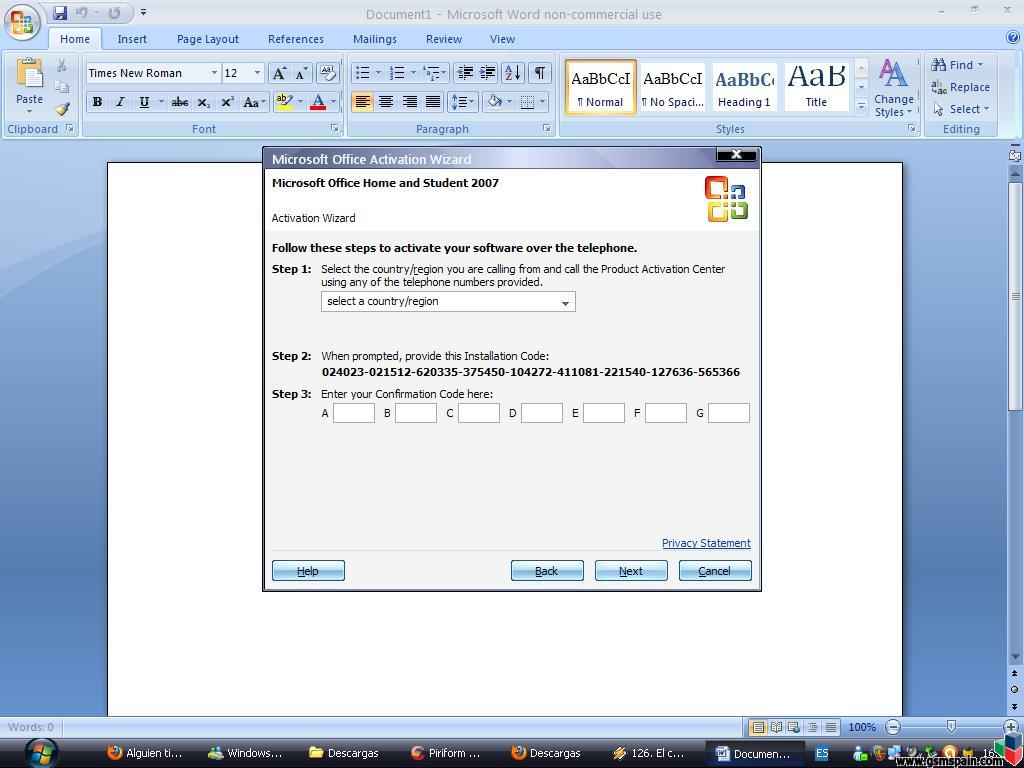Switch to Full Screen Reading view in status bar

coord(776,727)
